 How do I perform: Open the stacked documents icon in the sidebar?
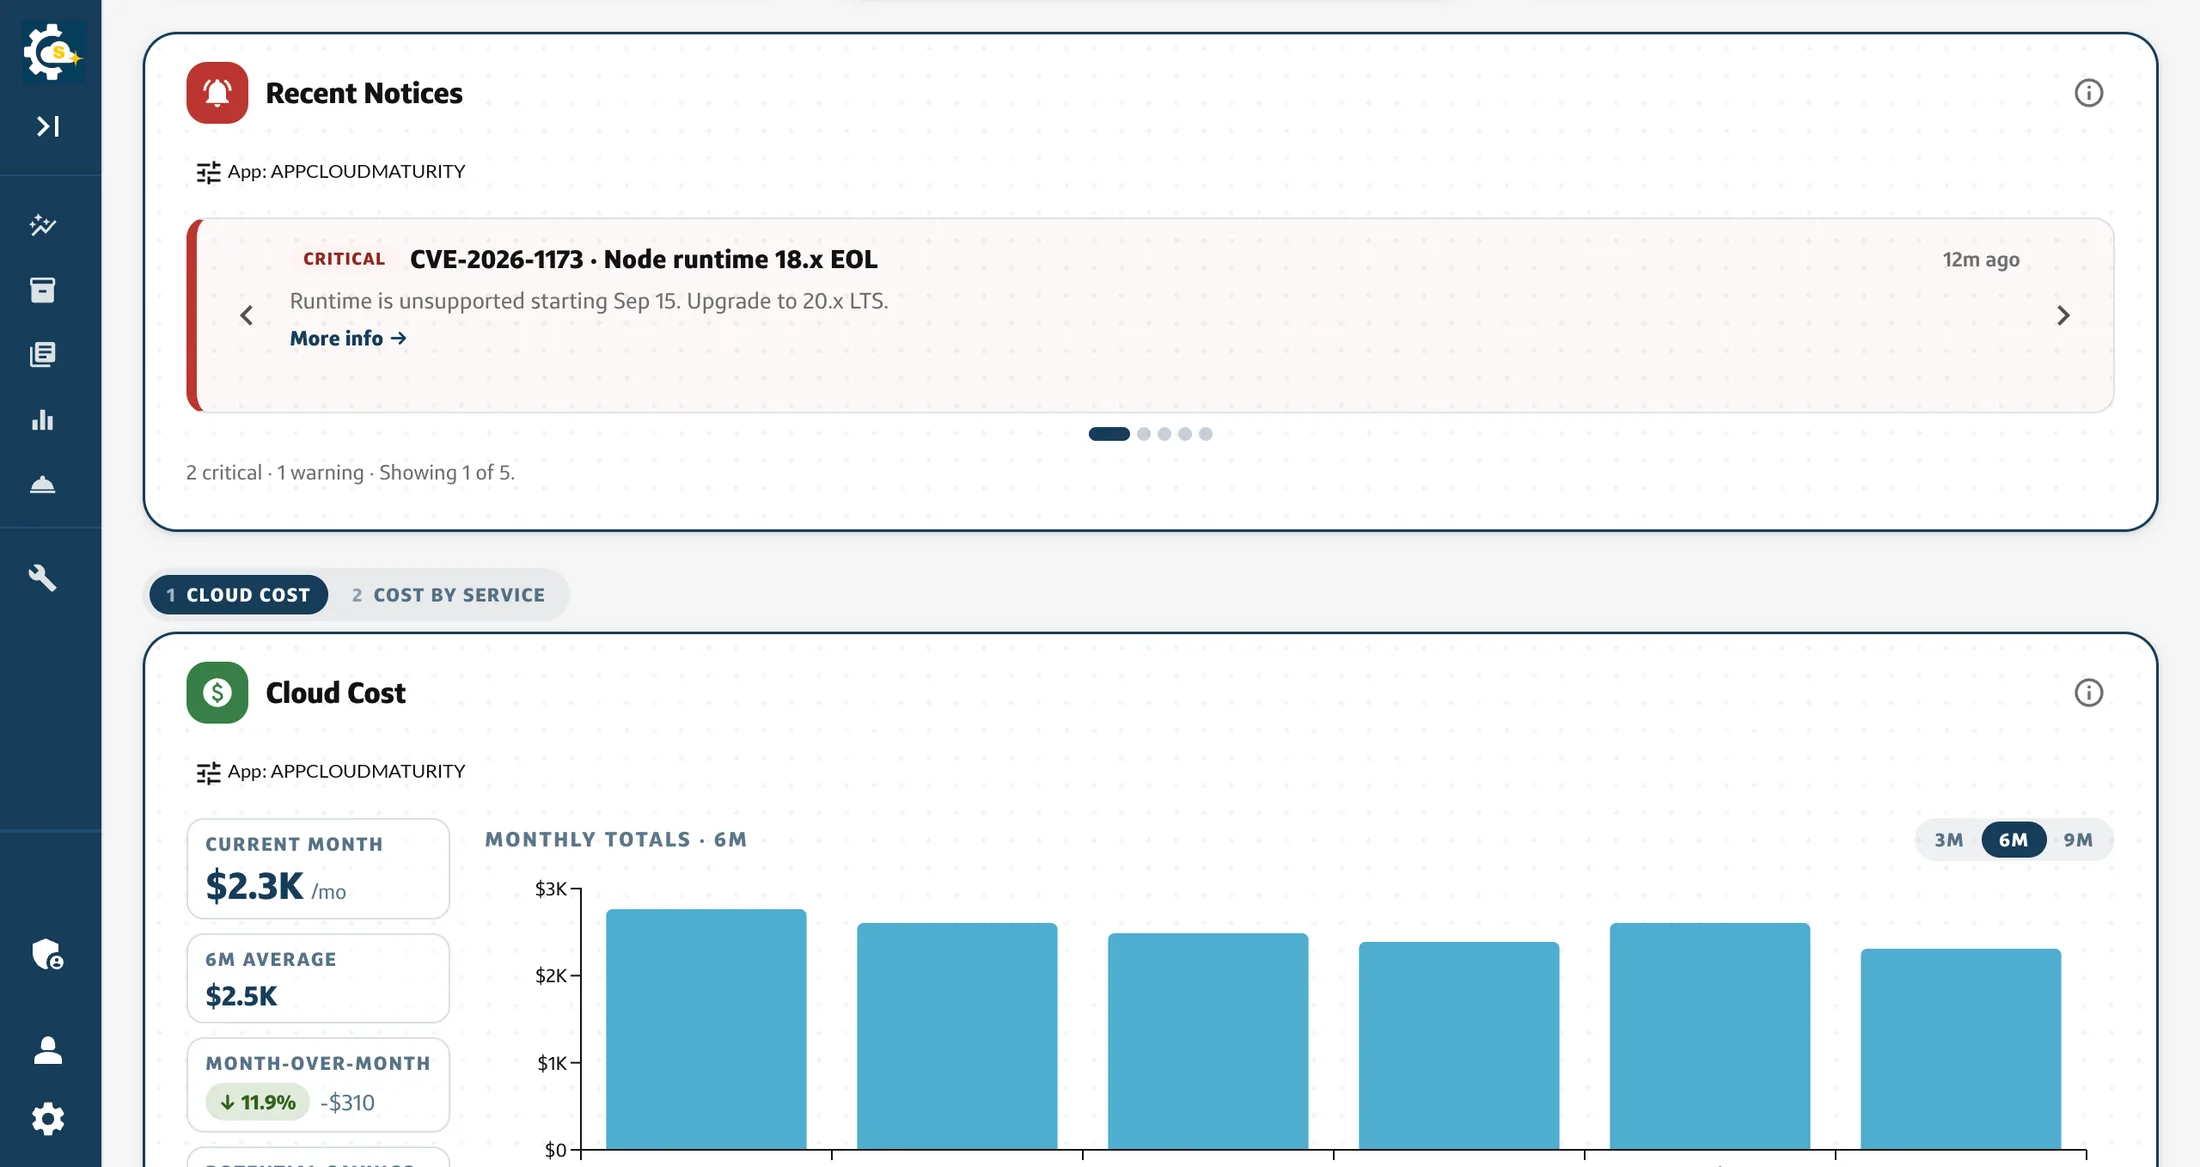pyautogui.click(x=43, y=354)
